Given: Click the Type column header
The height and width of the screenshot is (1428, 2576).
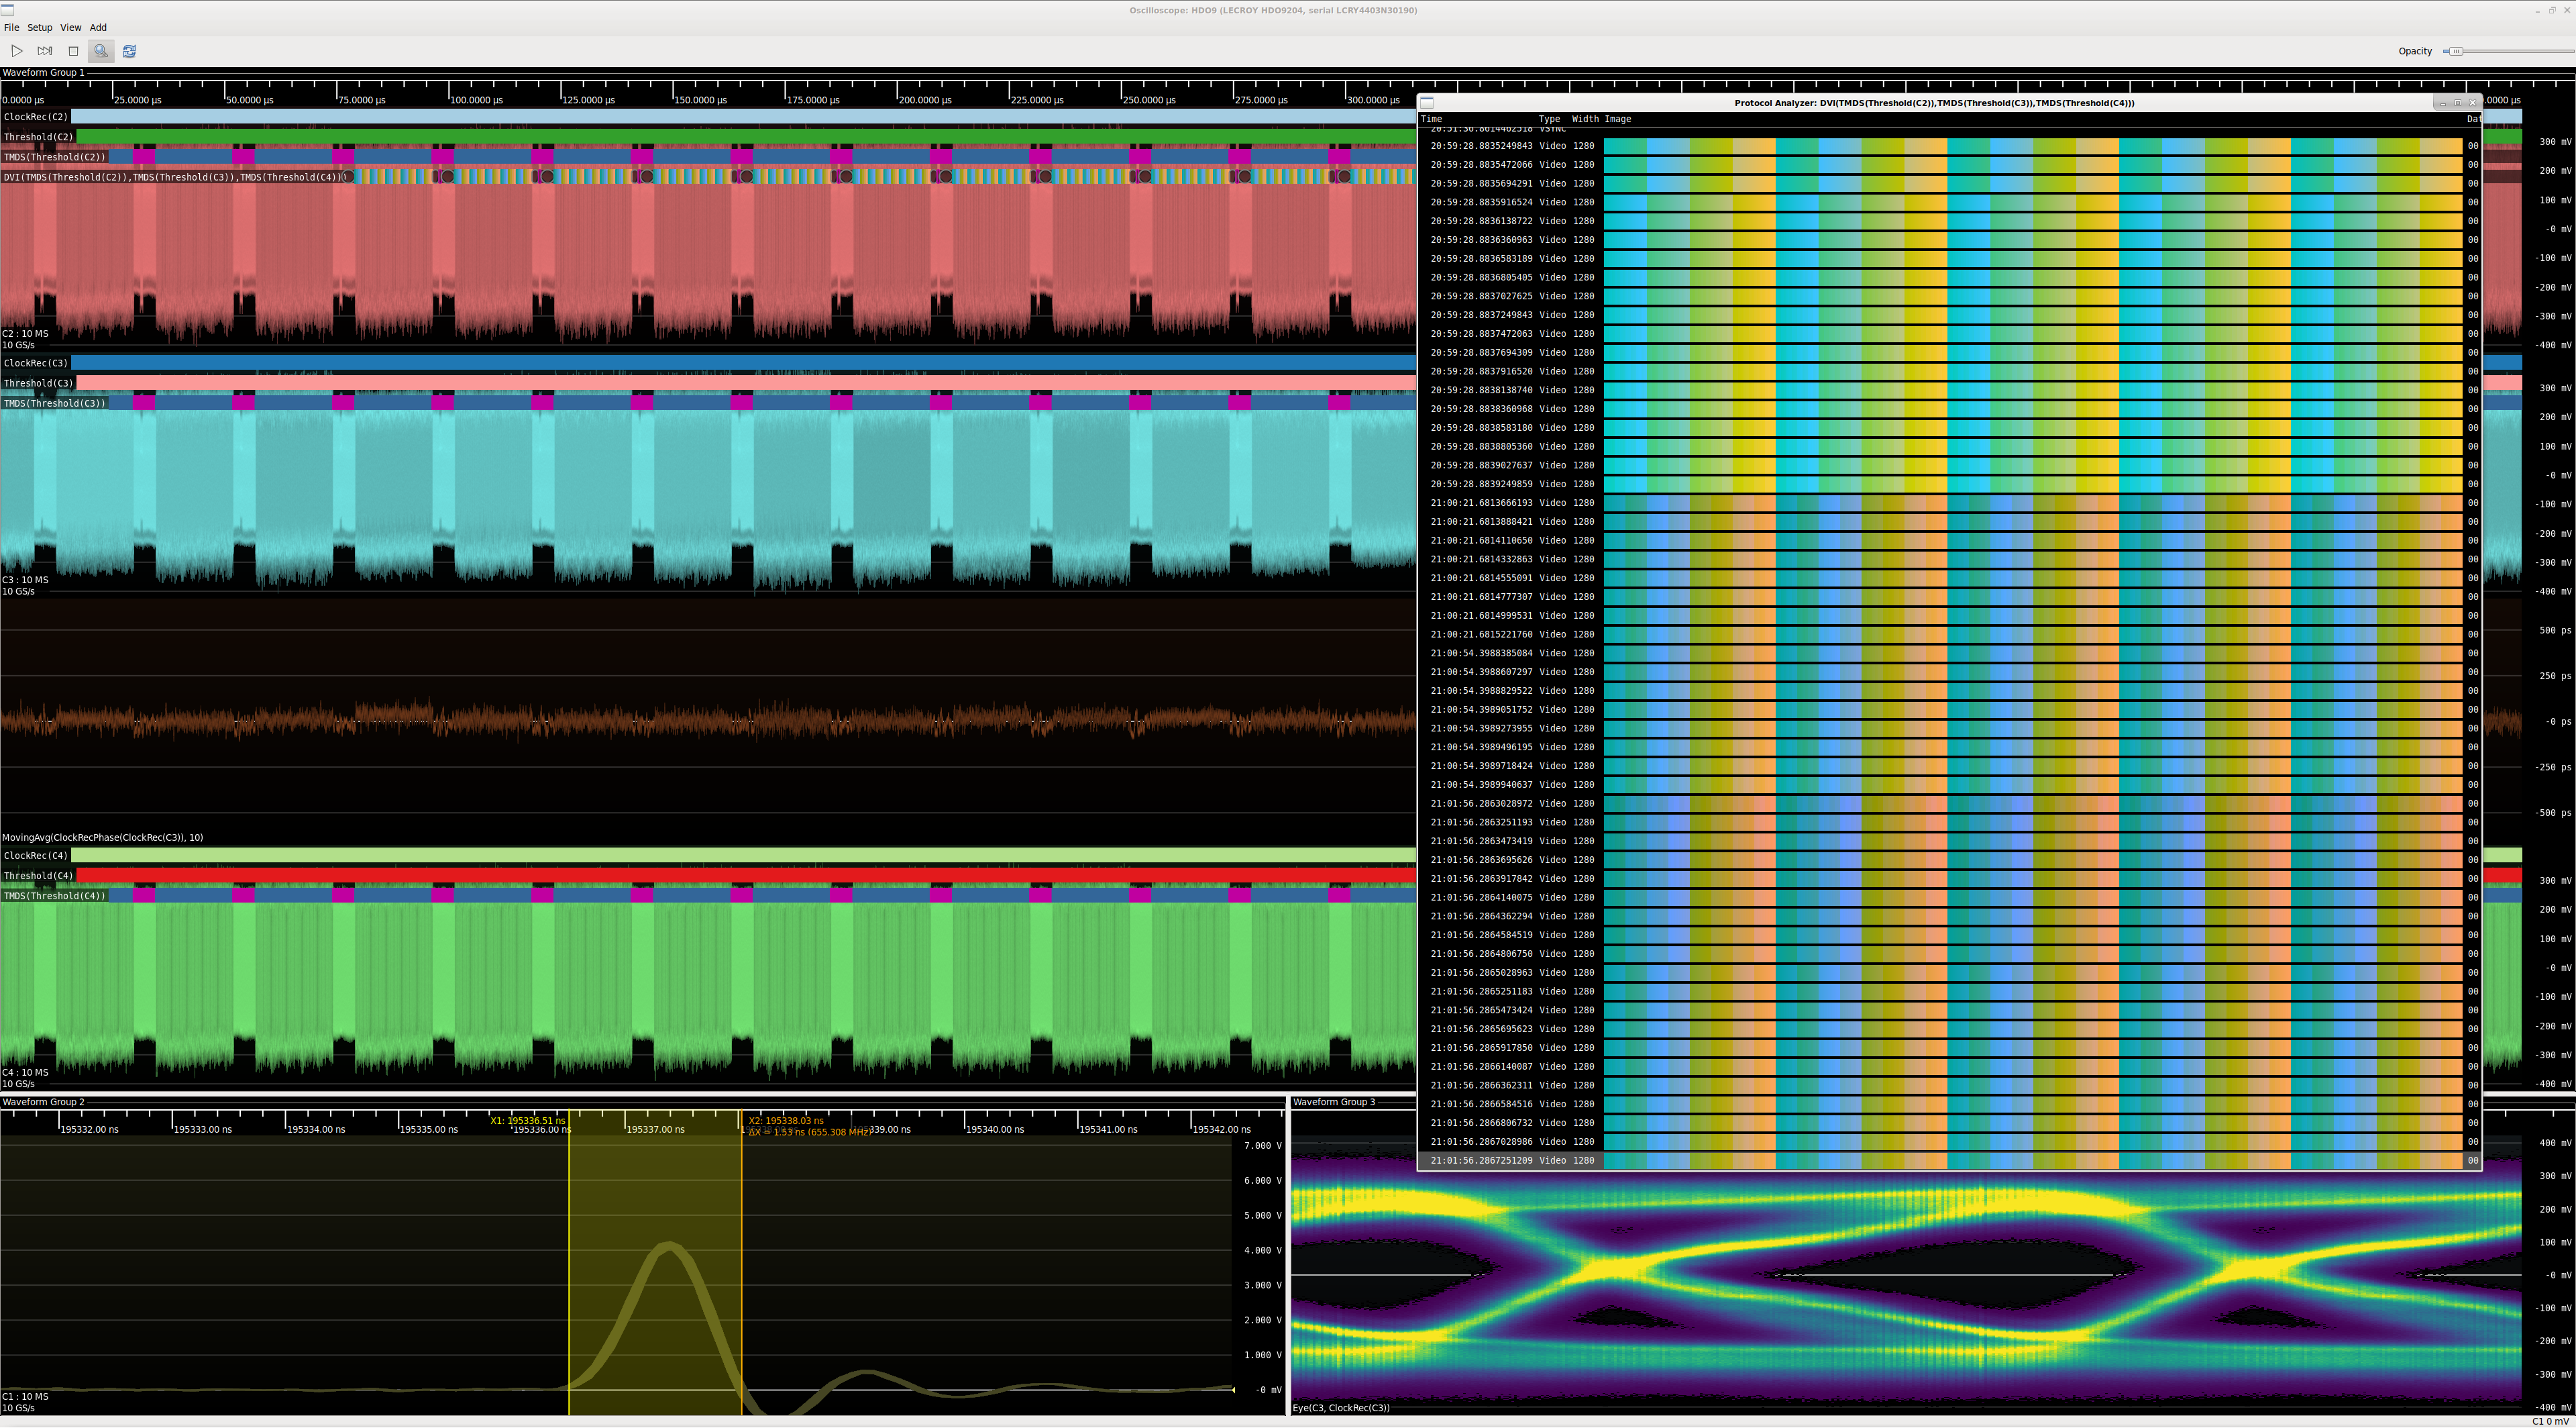Looking at the screenshot, I should [1549, 119].
